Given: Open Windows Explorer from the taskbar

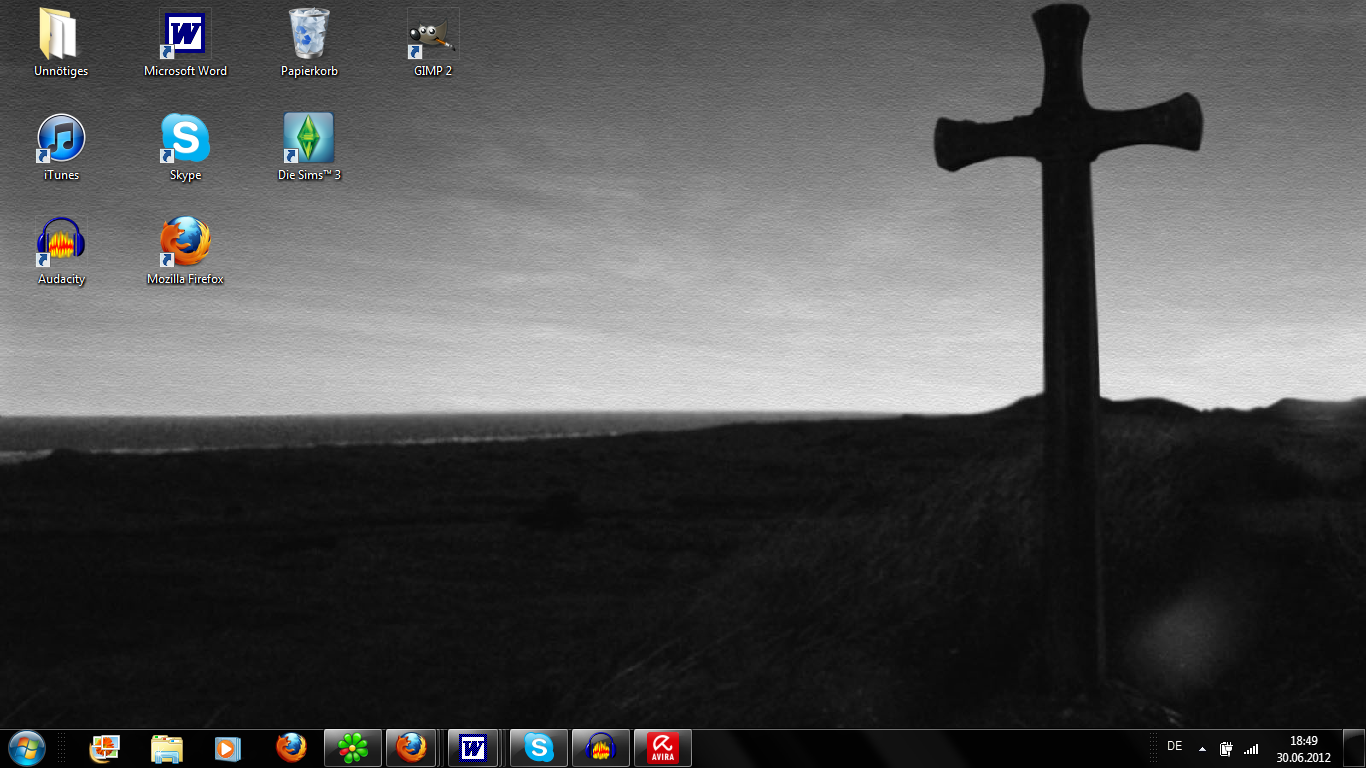Looking at the screenshot, I should click(167, 748).
